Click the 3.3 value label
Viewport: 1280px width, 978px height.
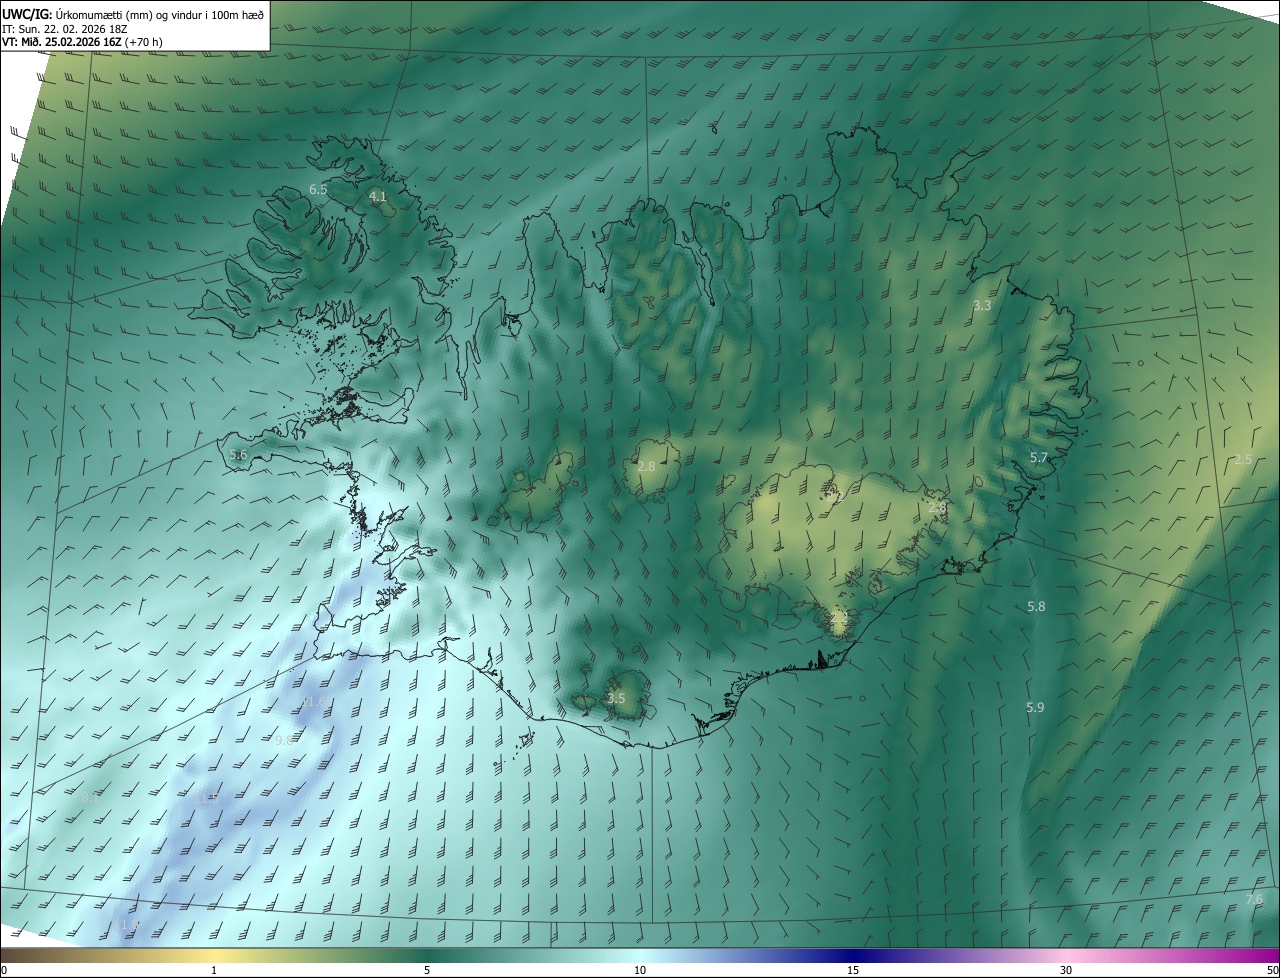(x=982, y=305)
